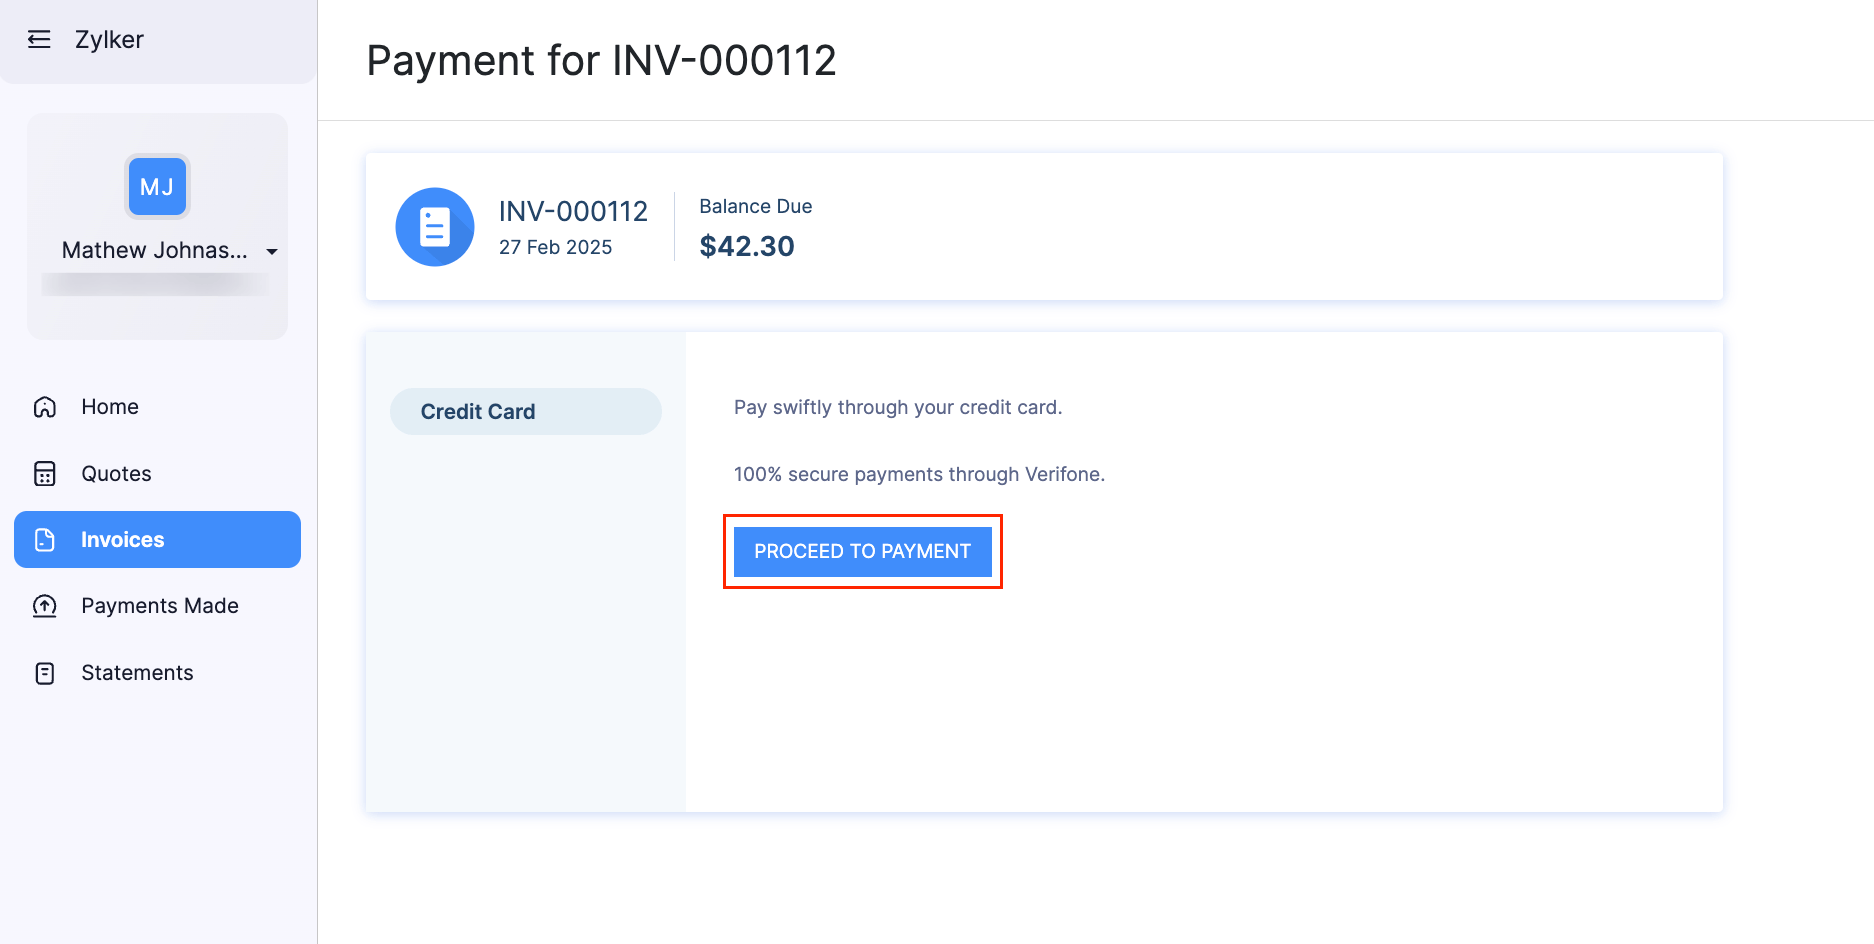
Task: Click the MJ avatar badge
Action: pyautogui.click(x=156, y=187)
